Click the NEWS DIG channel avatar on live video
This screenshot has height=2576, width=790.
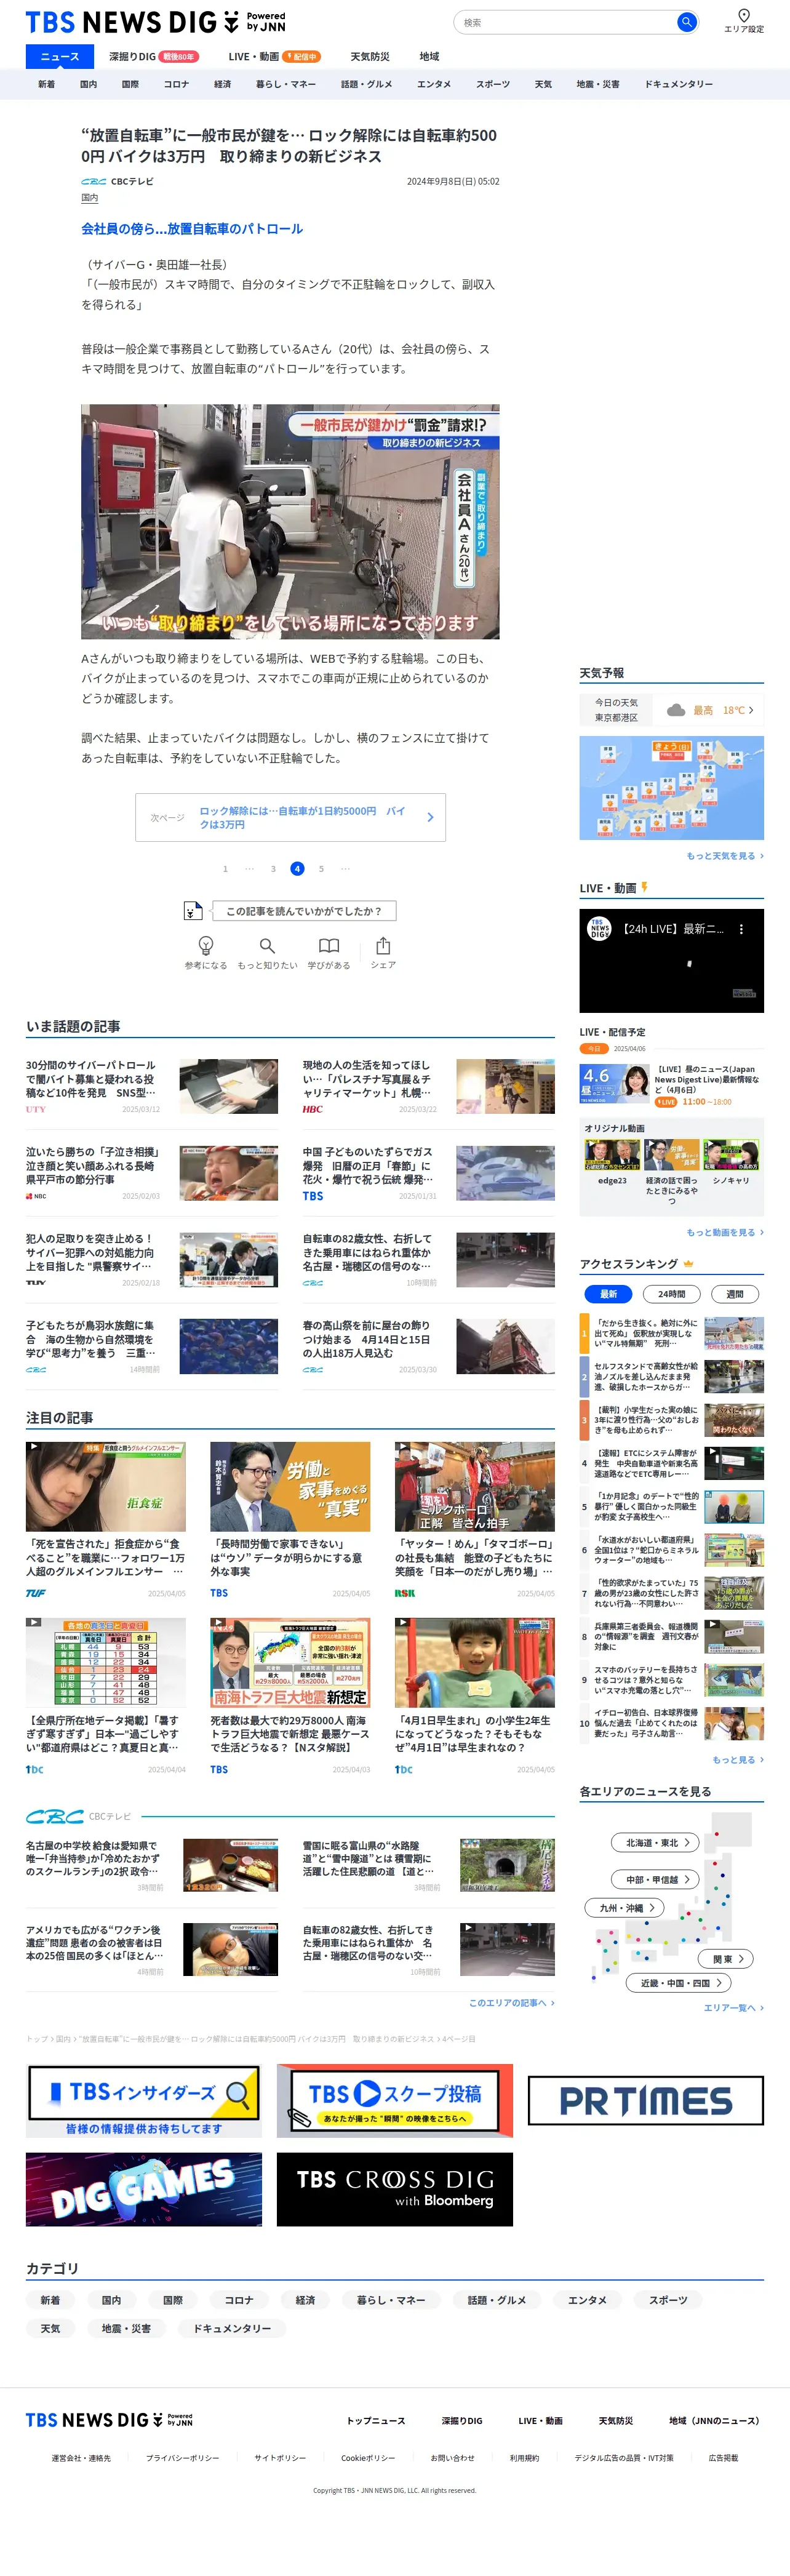(x=599, y=929)
